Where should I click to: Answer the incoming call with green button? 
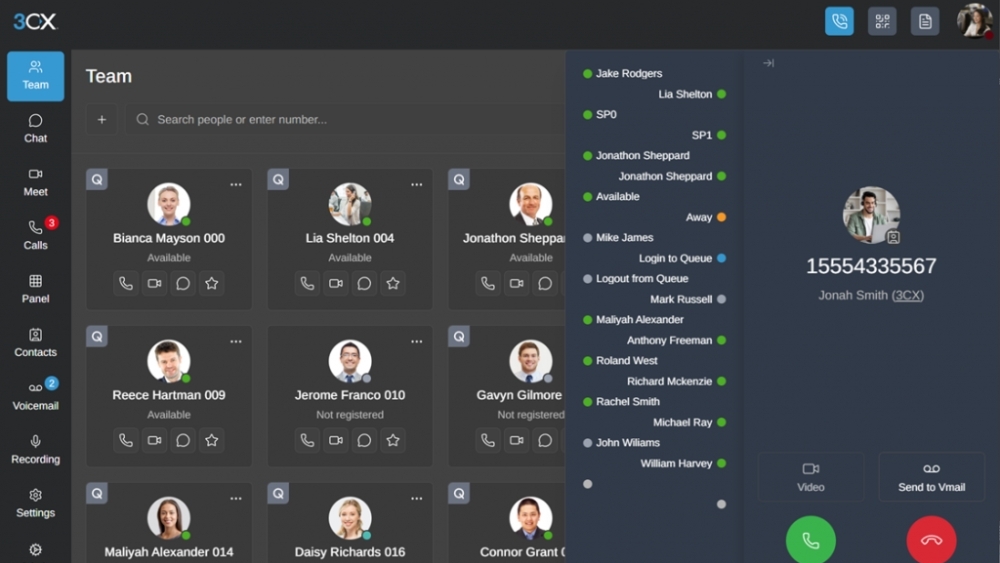tap(811, 540)
